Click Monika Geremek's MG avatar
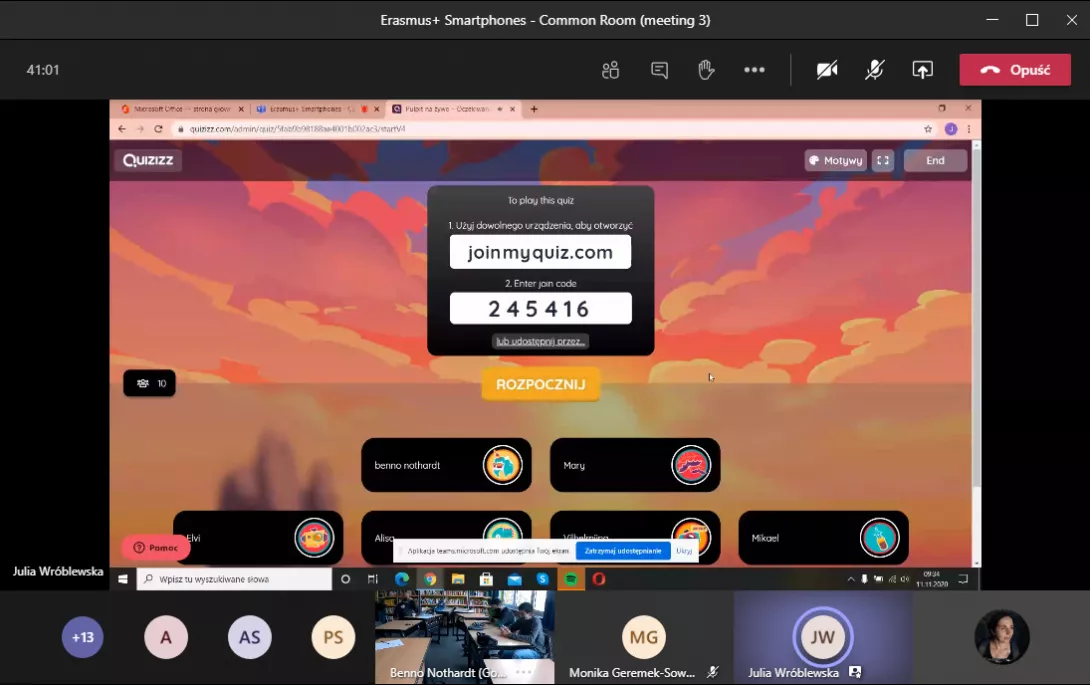 point(644,637)
